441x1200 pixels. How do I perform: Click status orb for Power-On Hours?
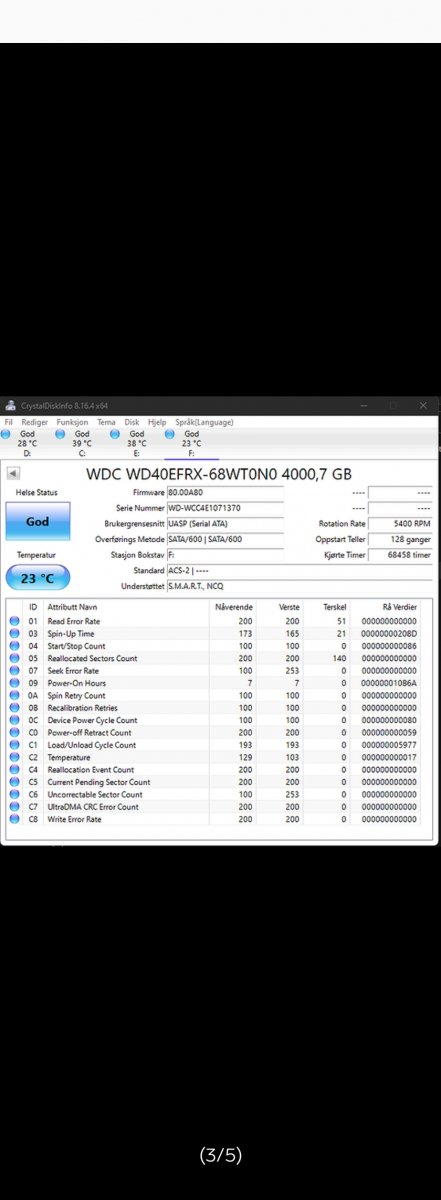tap(15, 683)
